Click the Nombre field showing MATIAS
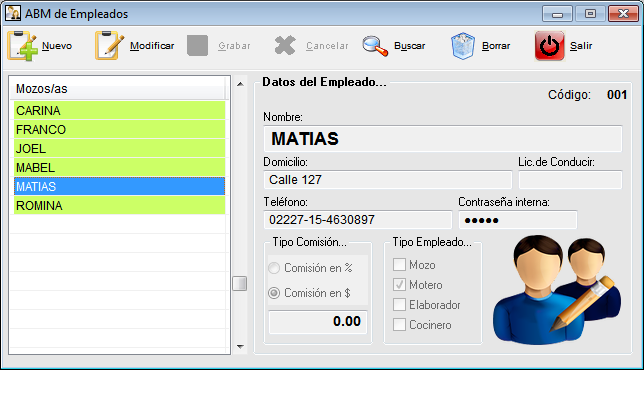Screen dimensions: 644x400 (443, 139)
